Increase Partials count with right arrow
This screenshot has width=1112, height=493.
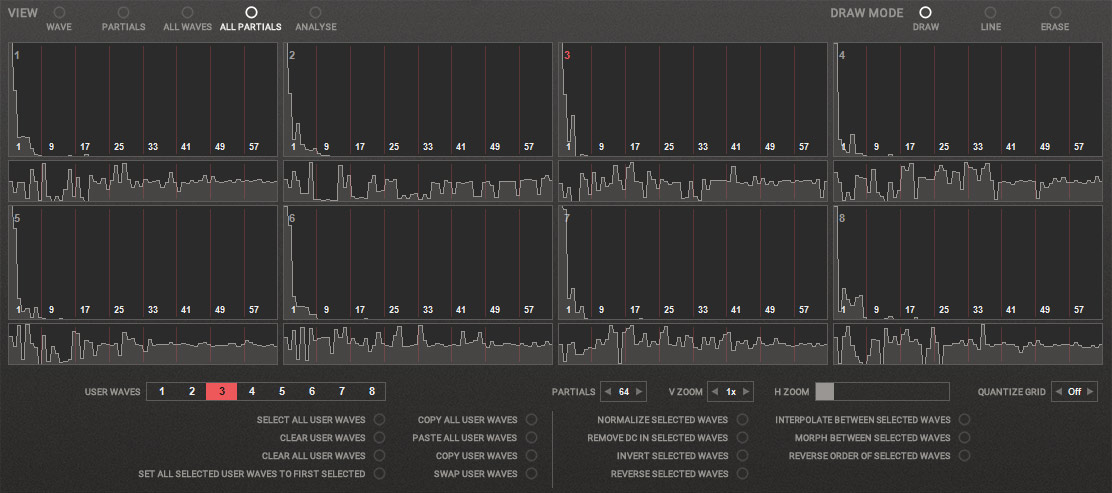tap(640, 391)
